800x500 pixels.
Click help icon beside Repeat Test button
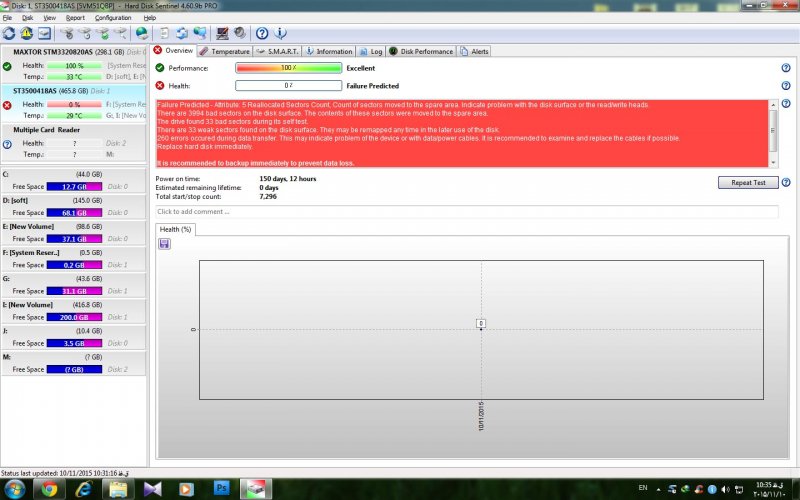click(786, 183)
